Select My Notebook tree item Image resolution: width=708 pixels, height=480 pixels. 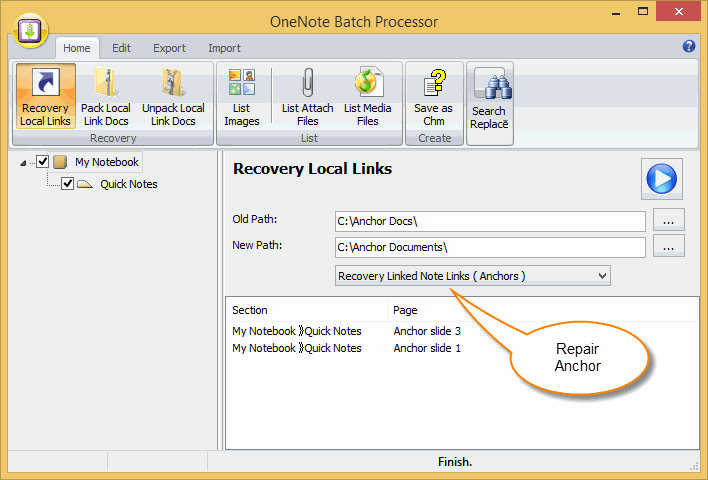107,162
